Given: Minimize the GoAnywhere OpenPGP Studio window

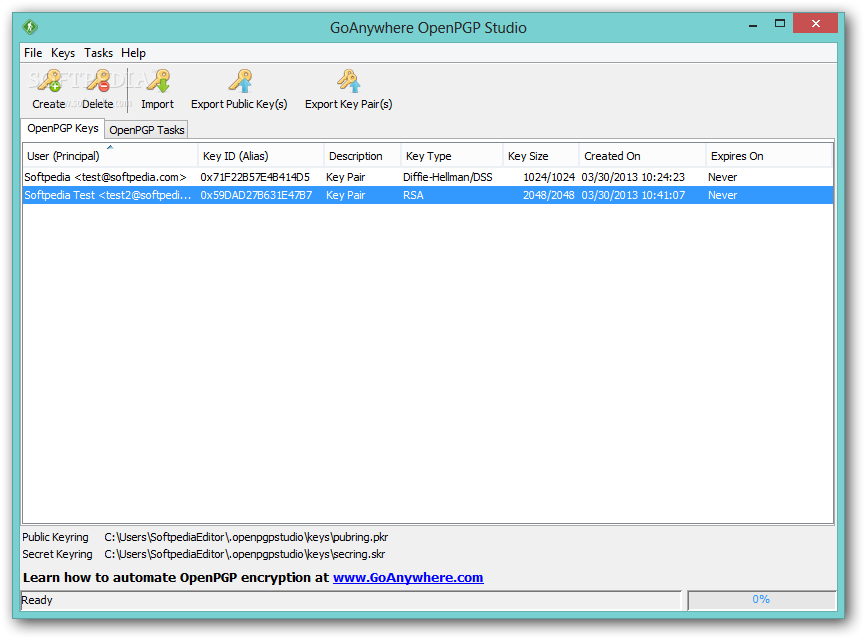Looking at the screenshot, I should [x=753, y=24].
